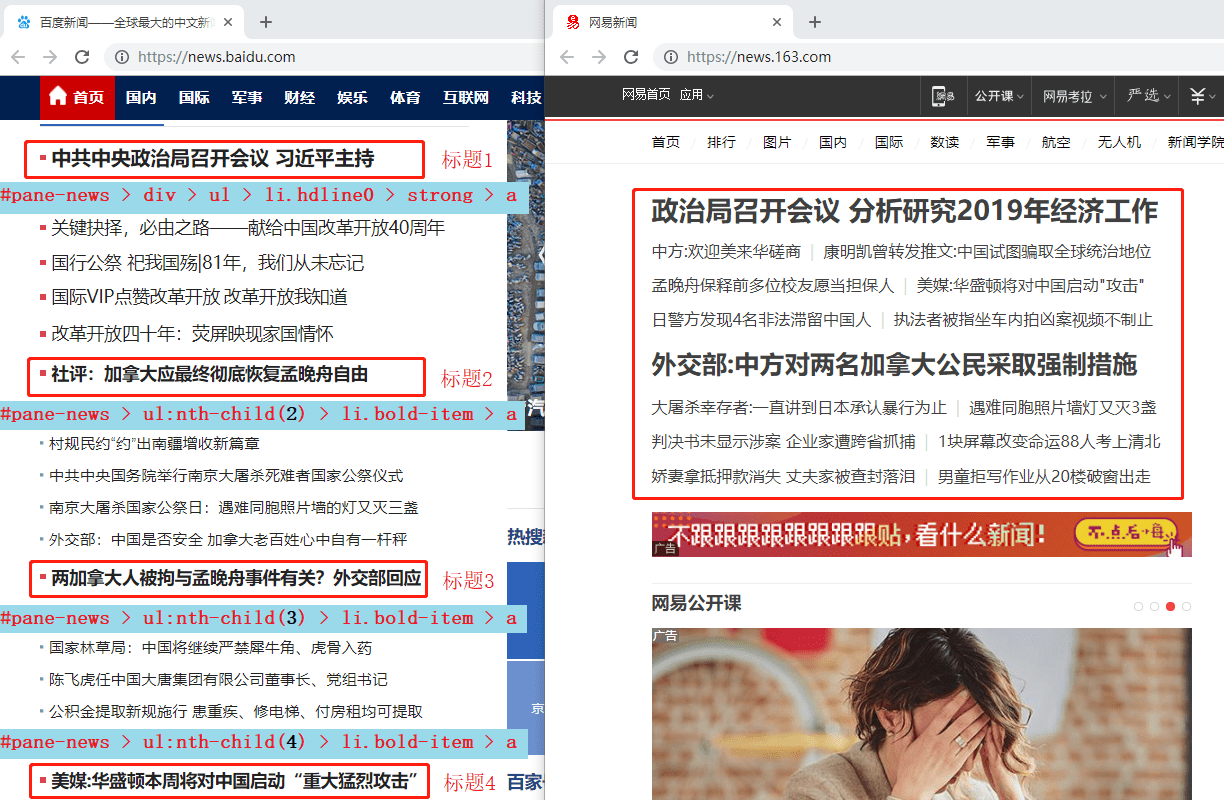Image resolution: width=1224 pixels, height=800 pixels.
Task: Click site info icon beside news.163.com URL
Action: click(670, 57)
